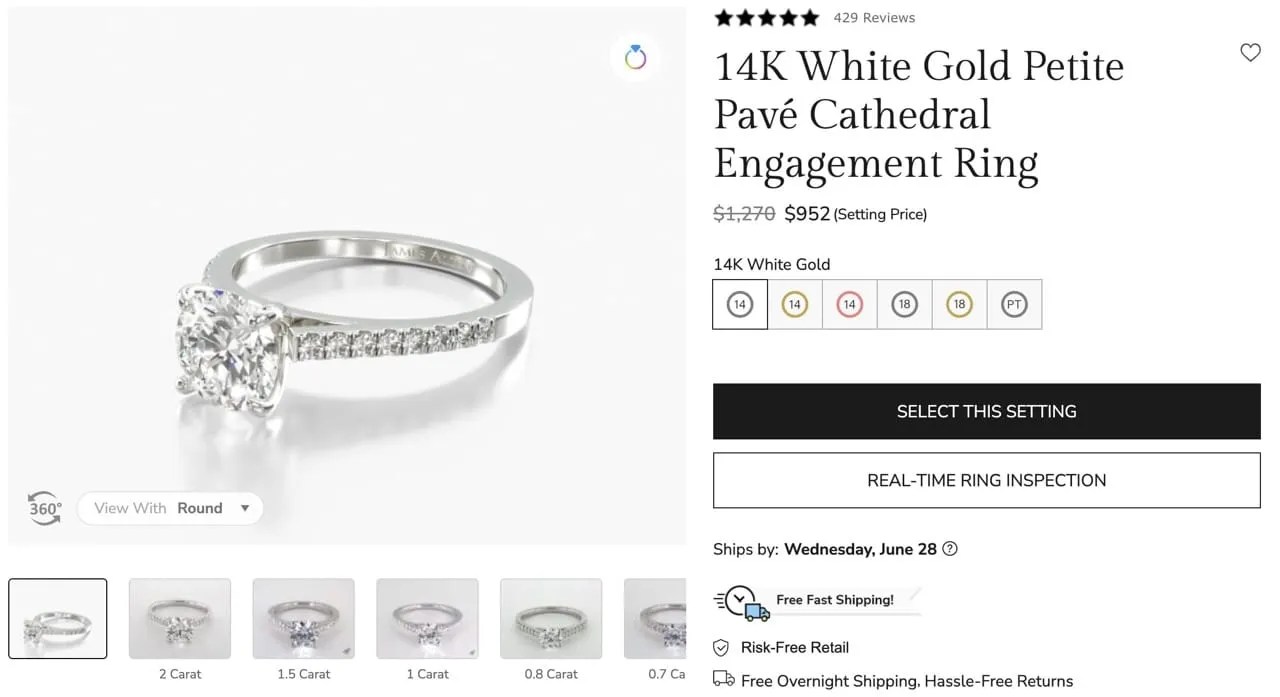Select the 18K white gold metal tab

pyautogui.click(x=904, y=304)
